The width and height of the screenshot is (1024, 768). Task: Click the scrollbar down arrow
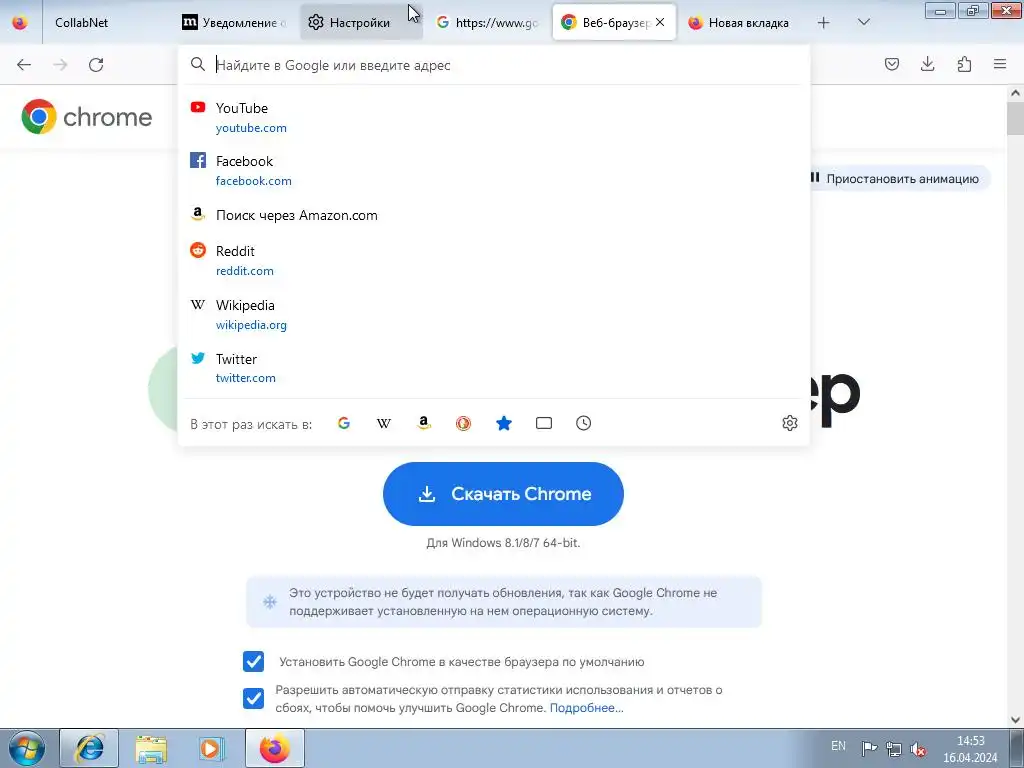coord(1015,720)
